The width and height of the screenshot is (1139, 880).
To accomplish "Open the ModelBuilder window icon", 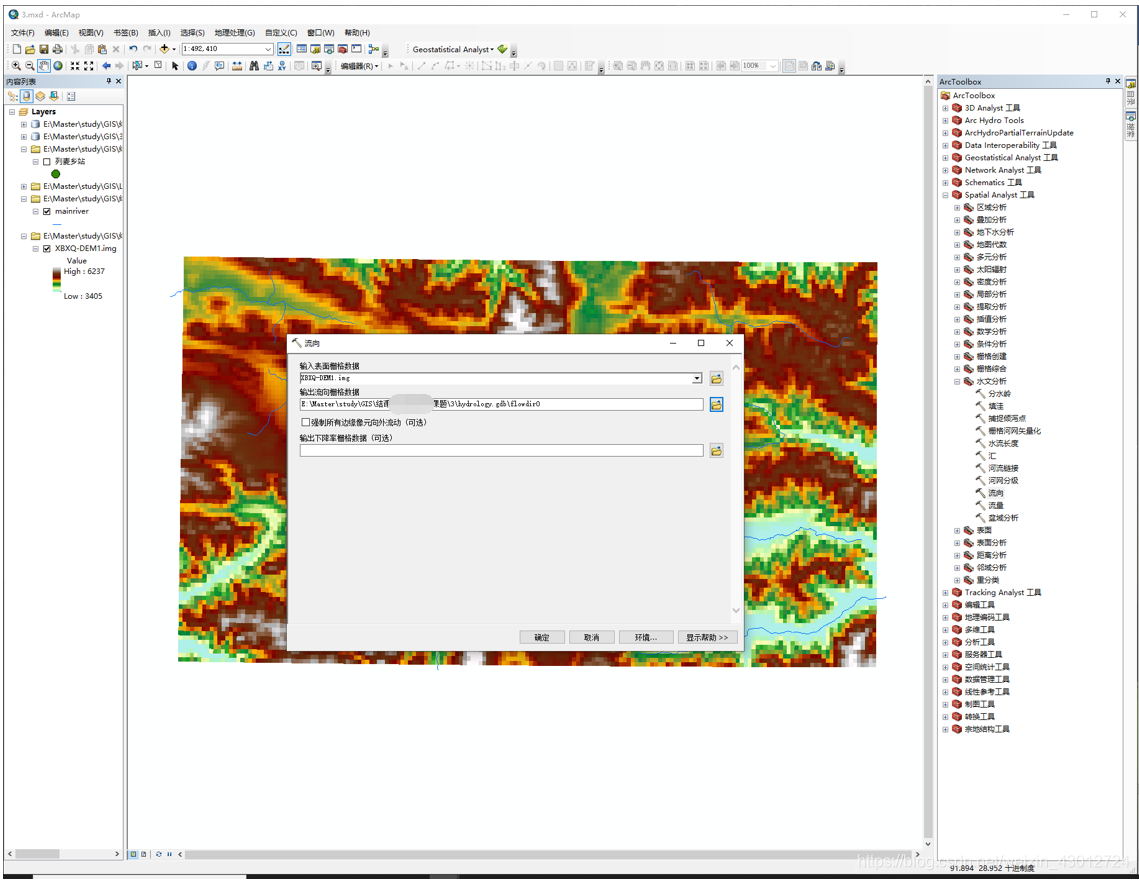I will [x=373, y=49].
